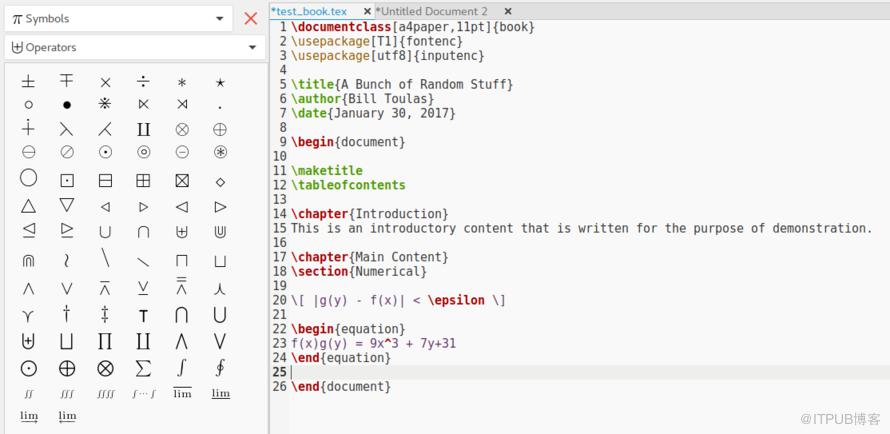The image size is (890, 434).
Task: Insert the double integral symbol
Action: pos(28,393)
